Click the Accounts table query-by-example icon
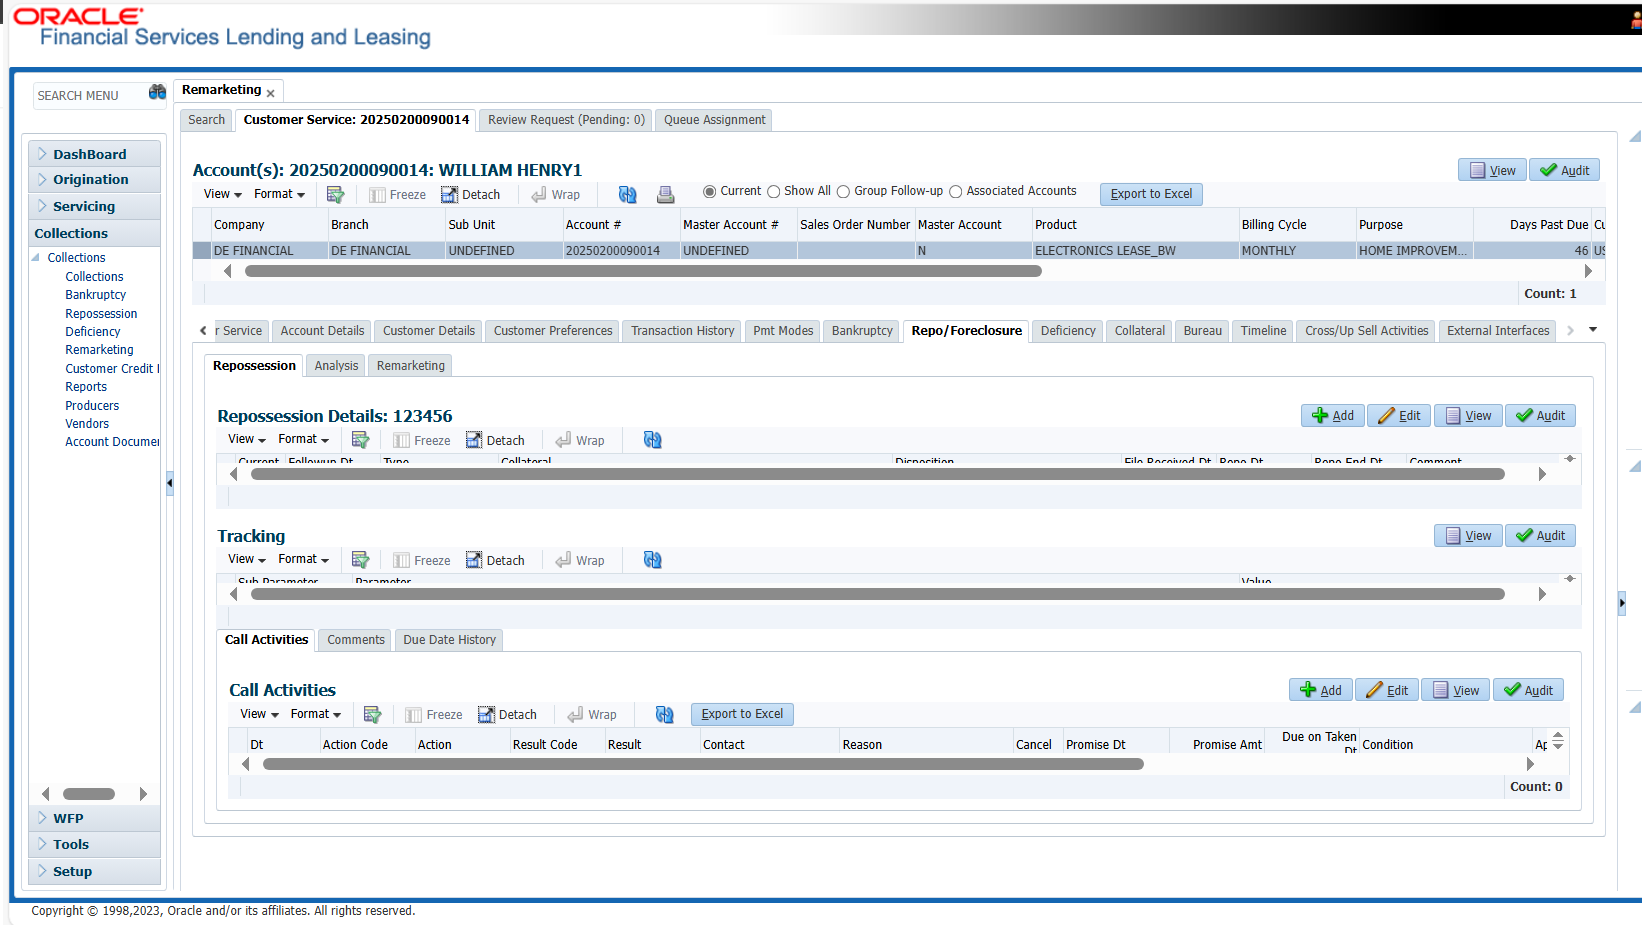The height and width of the screenshot is (925, 1642). point(336,194)
